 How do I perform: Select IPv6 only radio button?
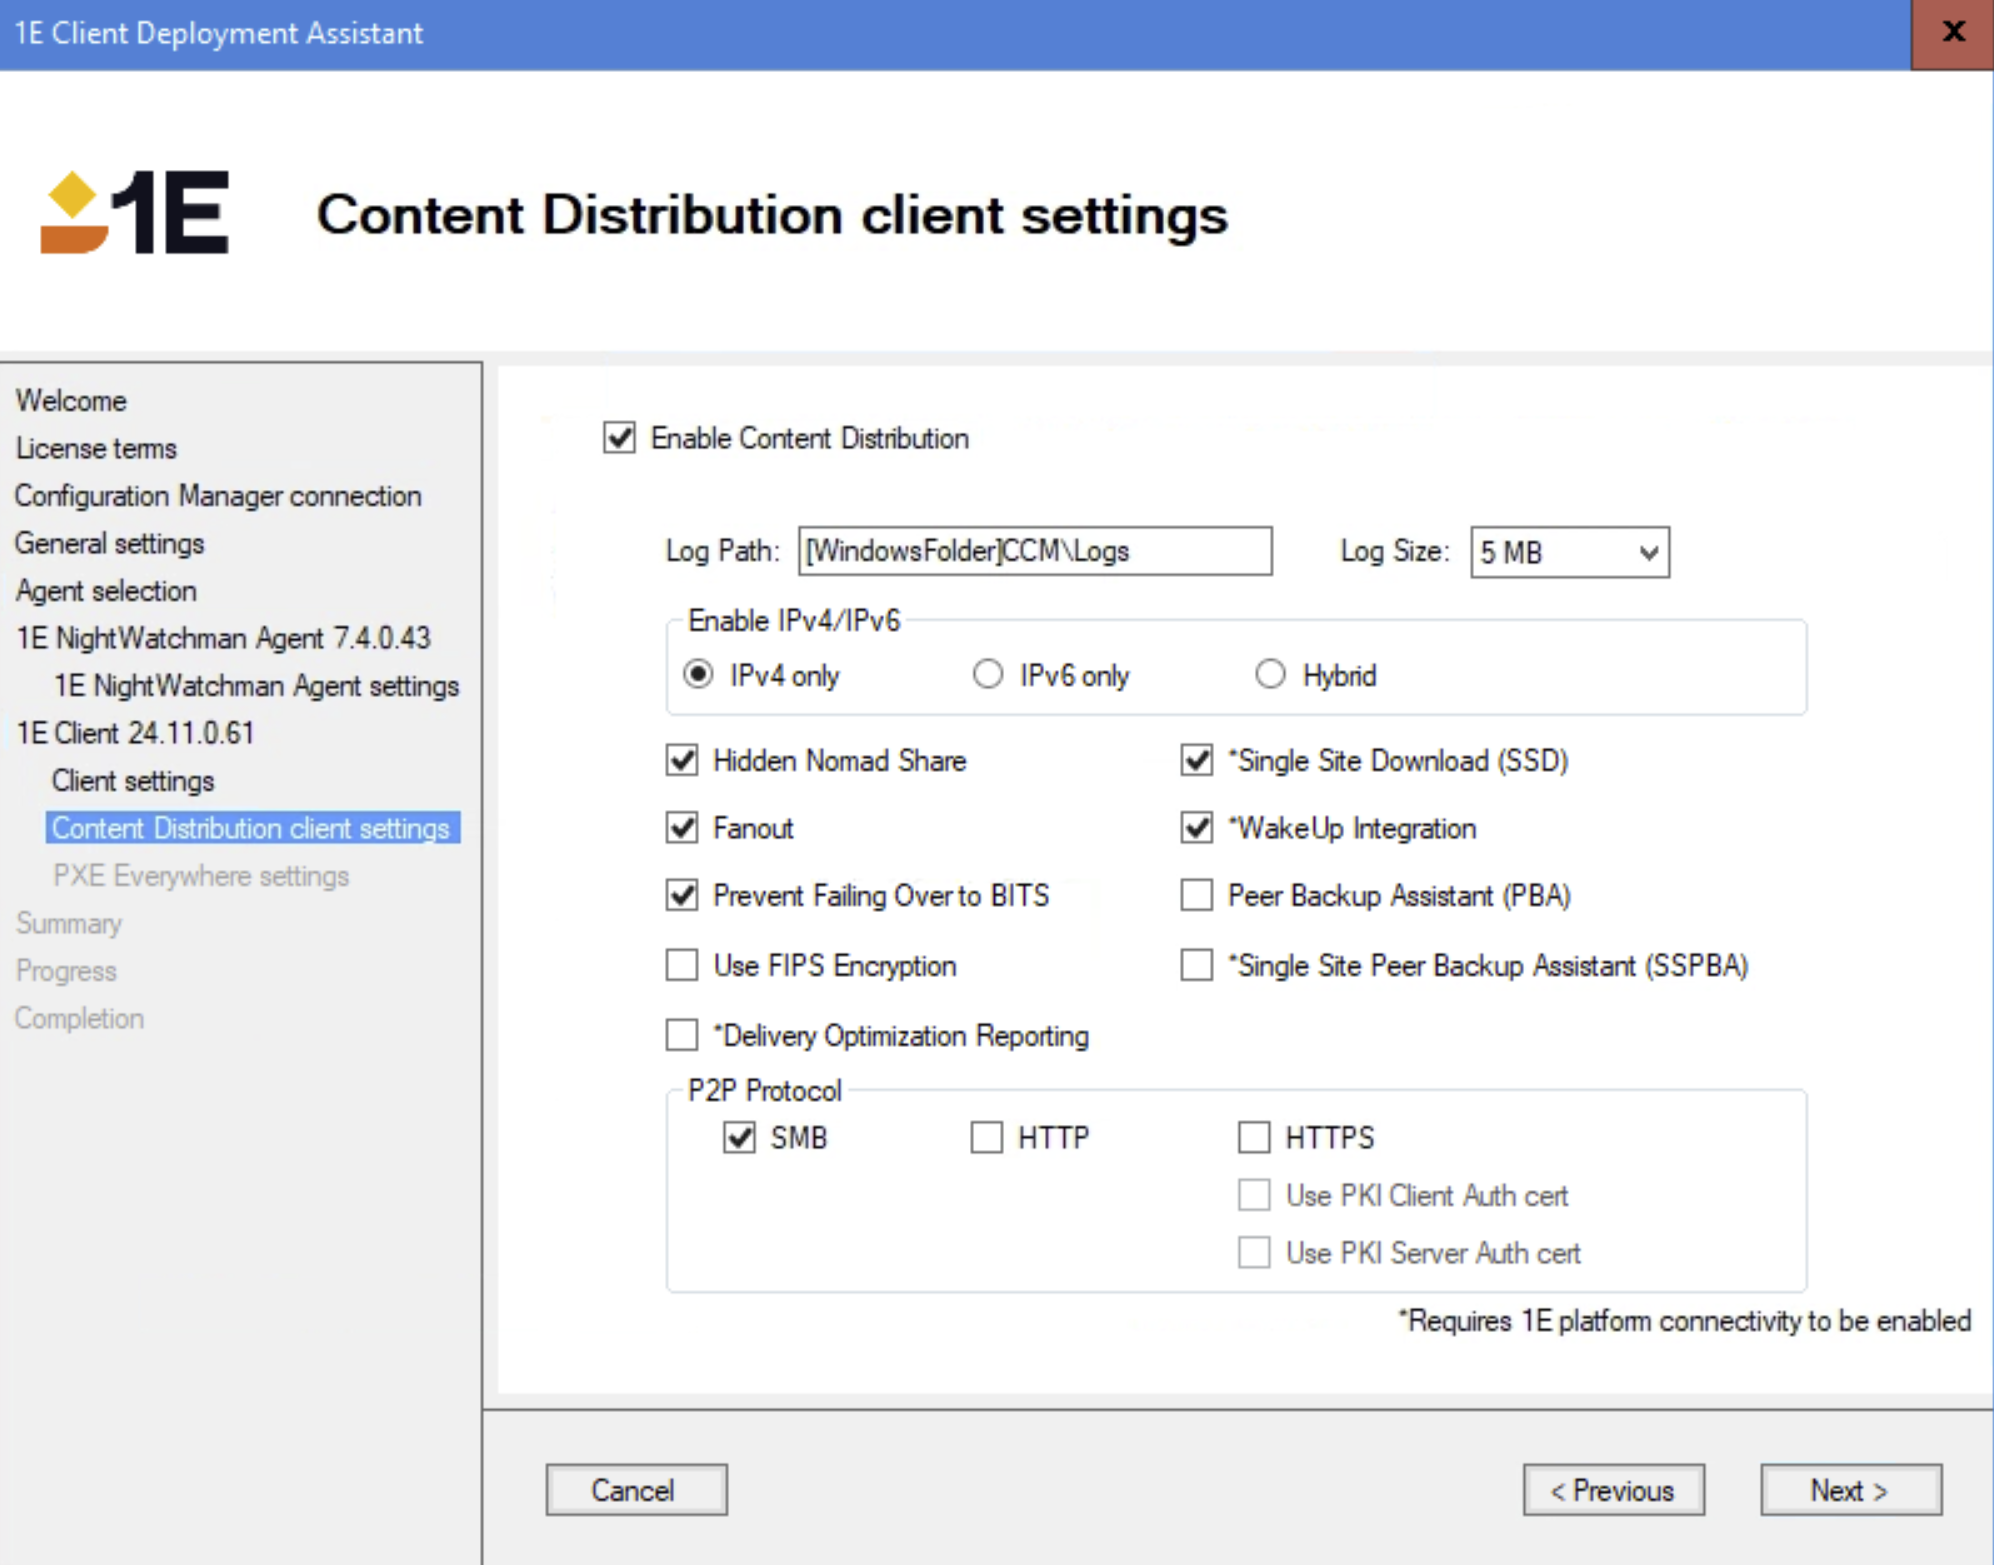(988, 675)
